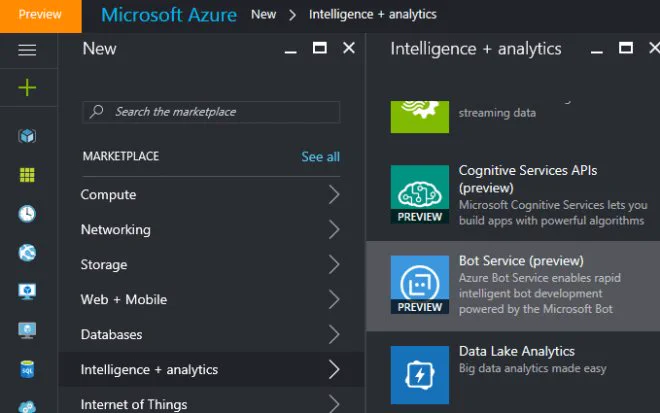The width and height of the screenshot is (660, 413).
Task: Open Bot Service (preview) title
Action: pos(521,261)
